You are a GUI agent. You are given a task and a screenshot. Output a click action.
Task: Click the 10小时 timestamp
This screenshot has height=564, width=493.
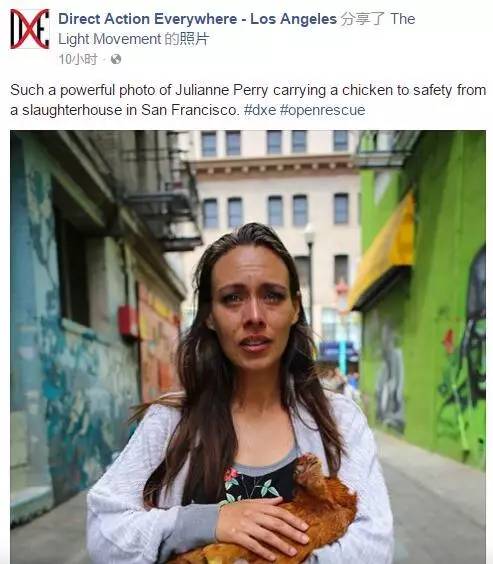(x=78, y=59)
